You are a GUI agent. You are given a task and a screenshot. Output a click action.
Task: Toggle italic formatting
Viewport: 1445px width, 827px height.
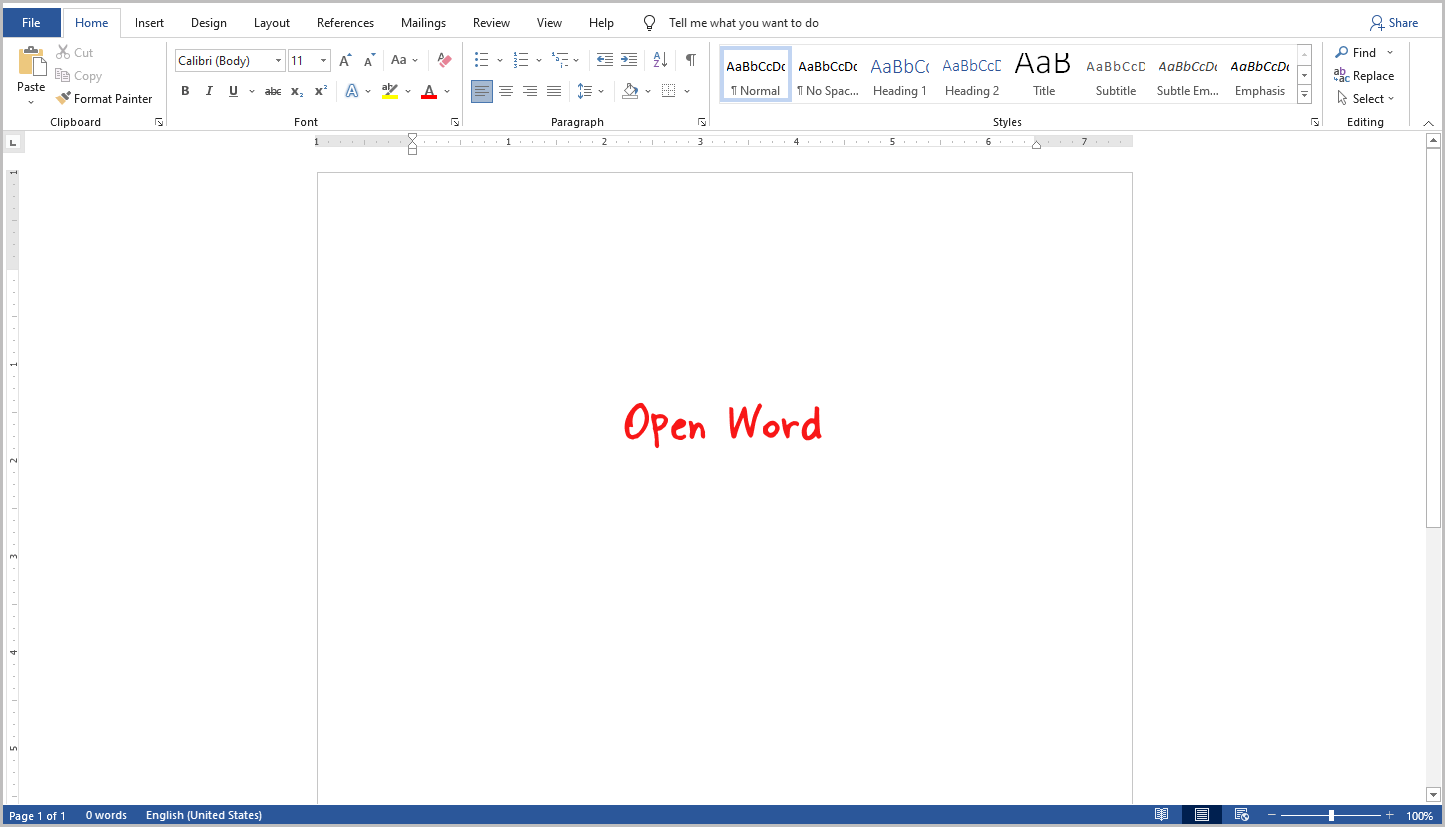click(x=209, y=91)
